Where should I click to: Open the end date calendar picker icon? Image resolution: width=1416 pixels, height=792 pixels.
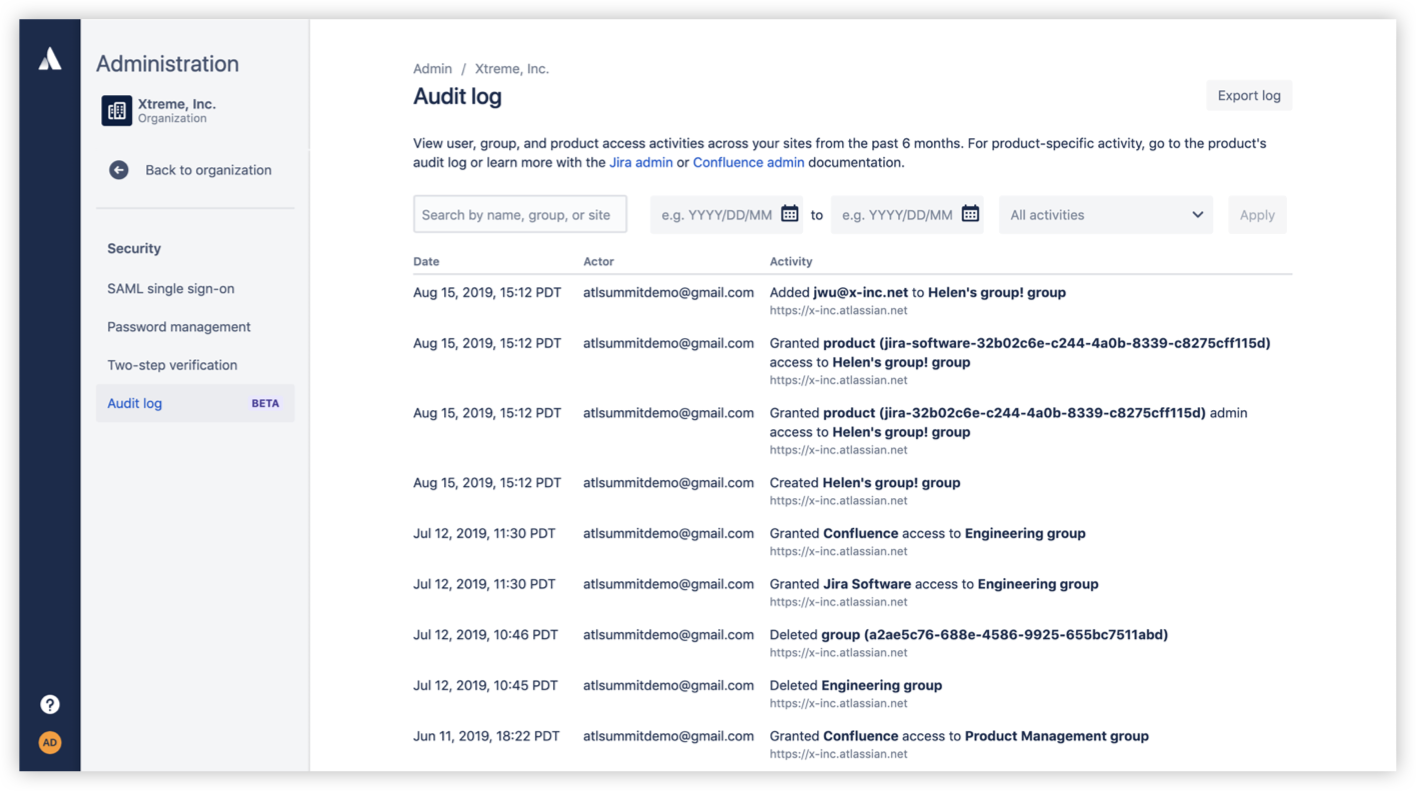(970, 214)
